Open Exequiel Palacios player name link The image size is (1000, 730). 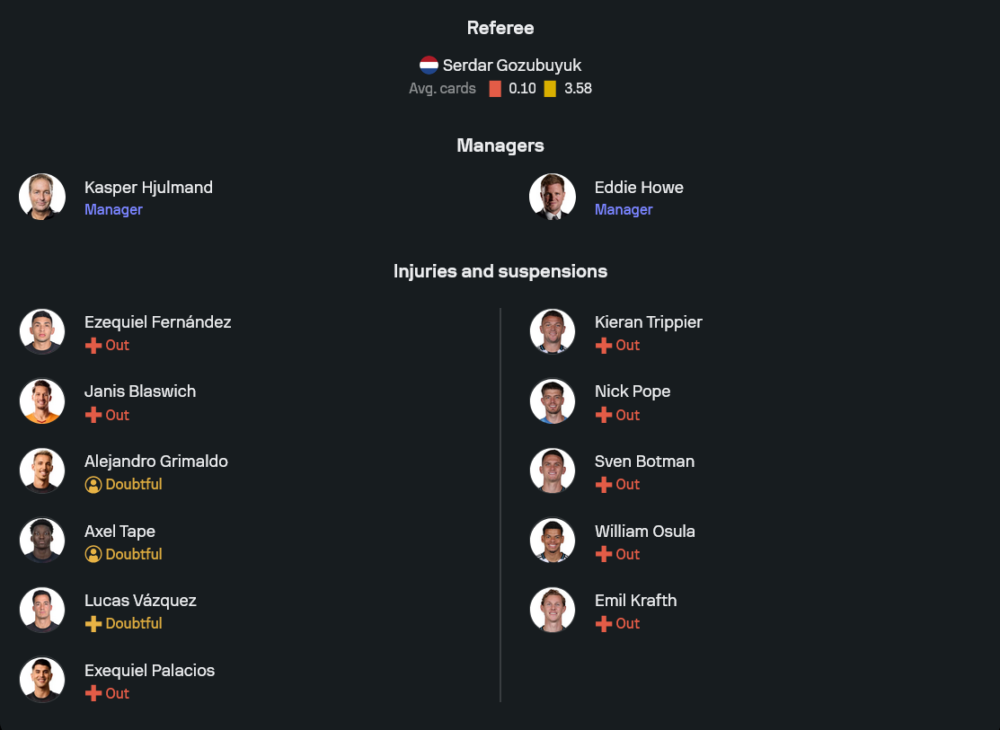149,671
